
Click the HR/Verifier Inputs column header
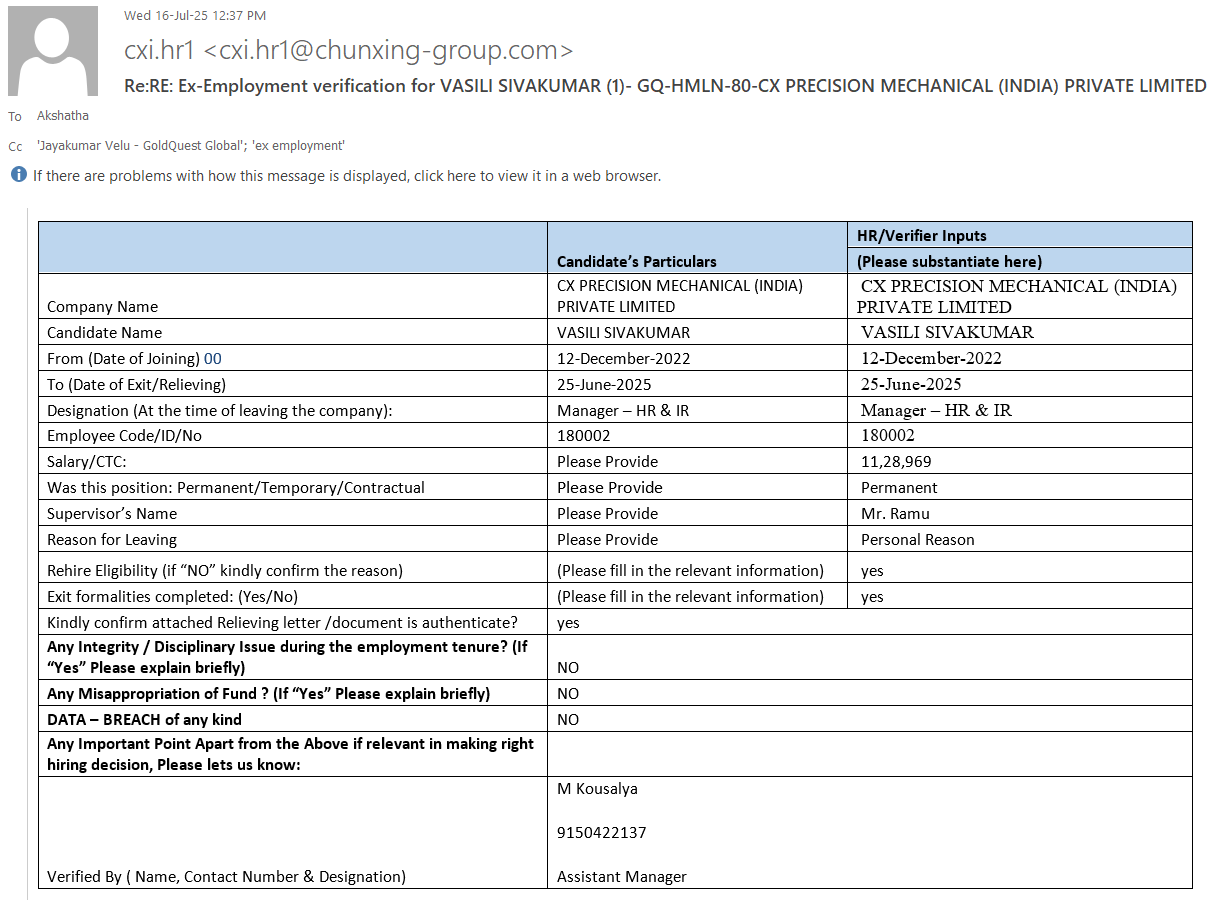pos(921,236)
